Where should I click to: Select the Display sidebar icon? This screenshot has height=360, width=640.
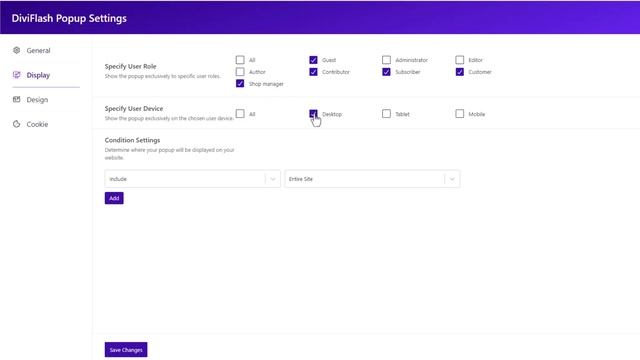[16, 75]
